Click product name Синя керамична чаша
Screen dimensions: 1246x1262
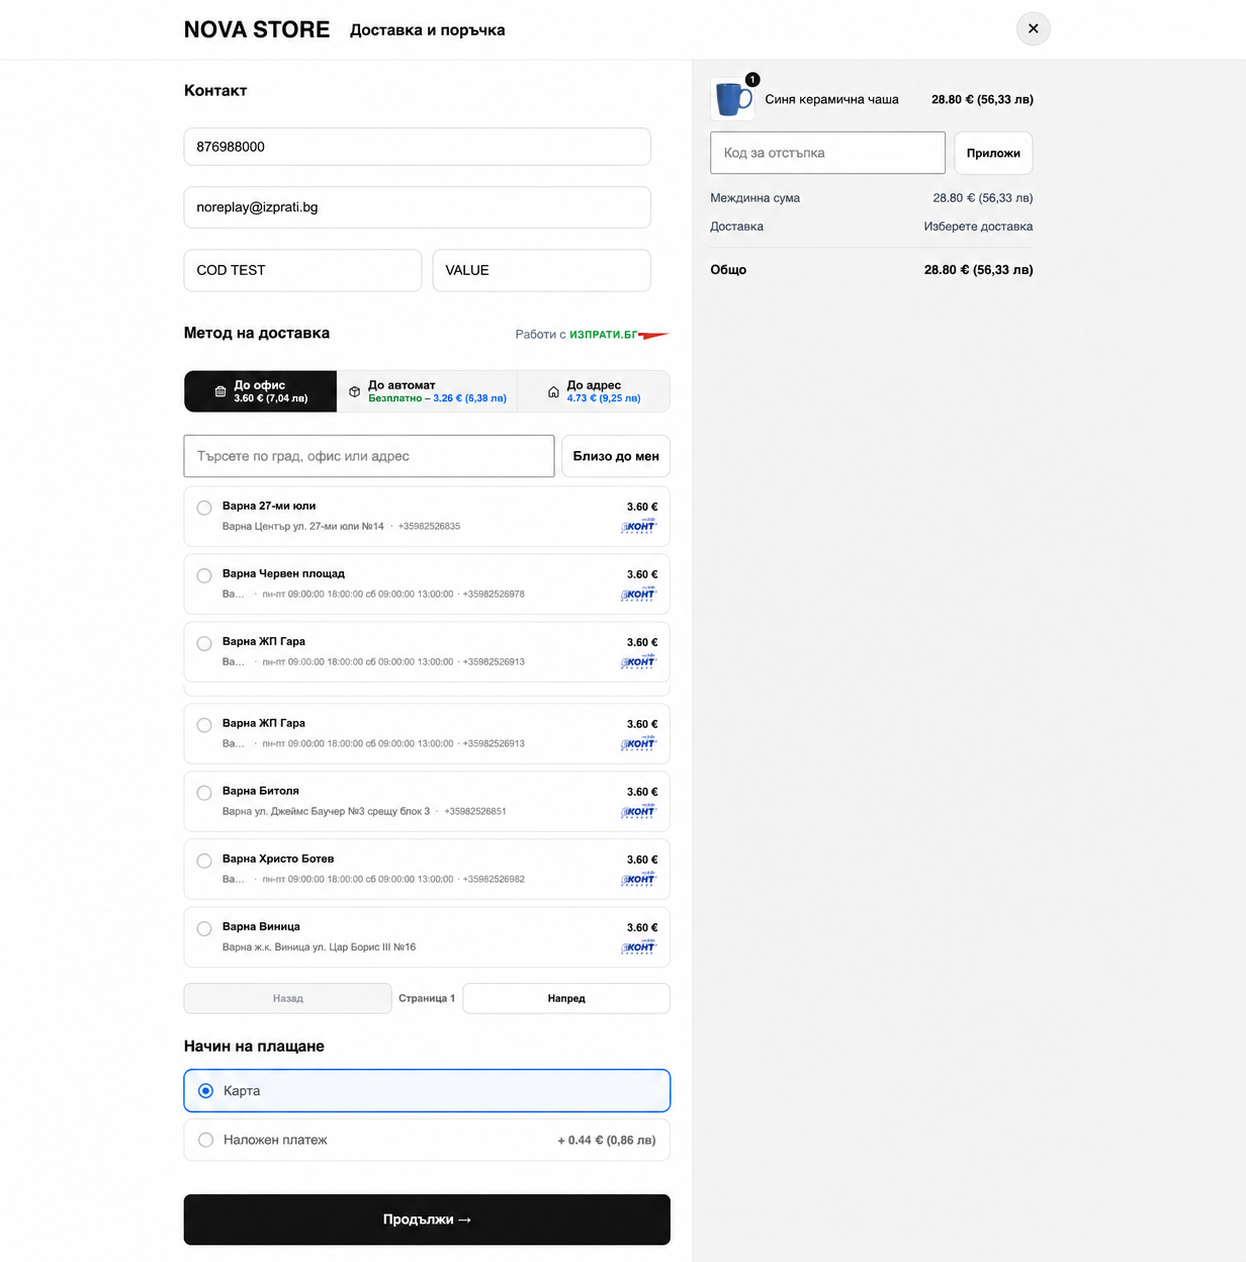pyautogui.click(x=832, y=99)
